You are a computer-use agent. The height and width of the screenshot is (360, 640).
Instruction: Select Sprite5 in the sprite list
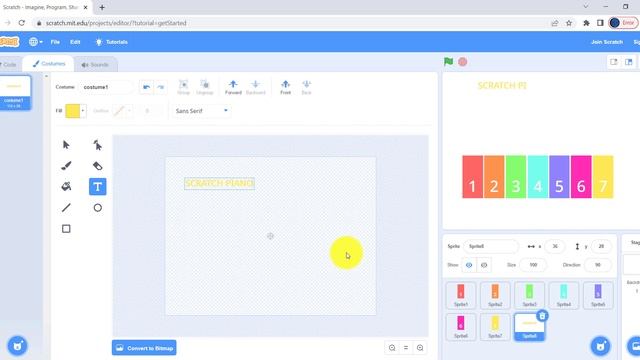(x=598, y=295)
